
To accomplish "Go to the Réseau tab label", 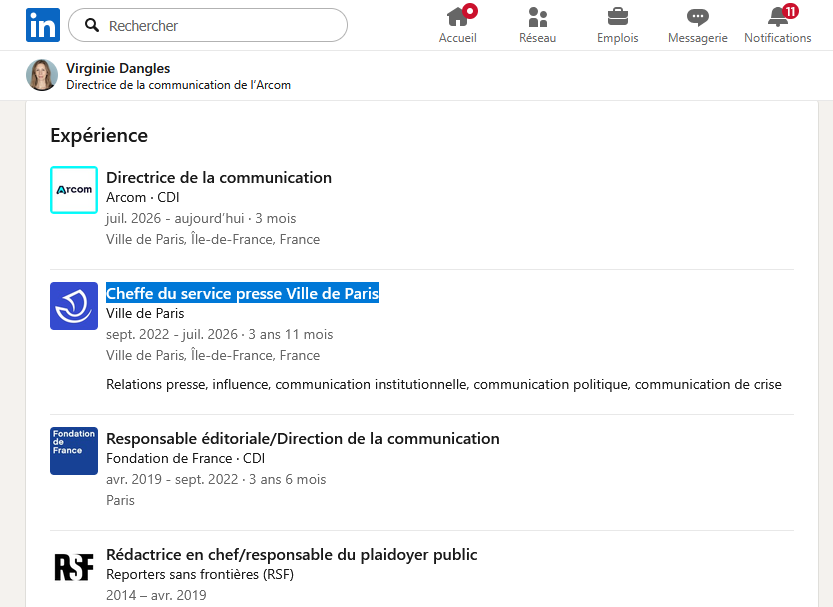I will coord(538,38).
